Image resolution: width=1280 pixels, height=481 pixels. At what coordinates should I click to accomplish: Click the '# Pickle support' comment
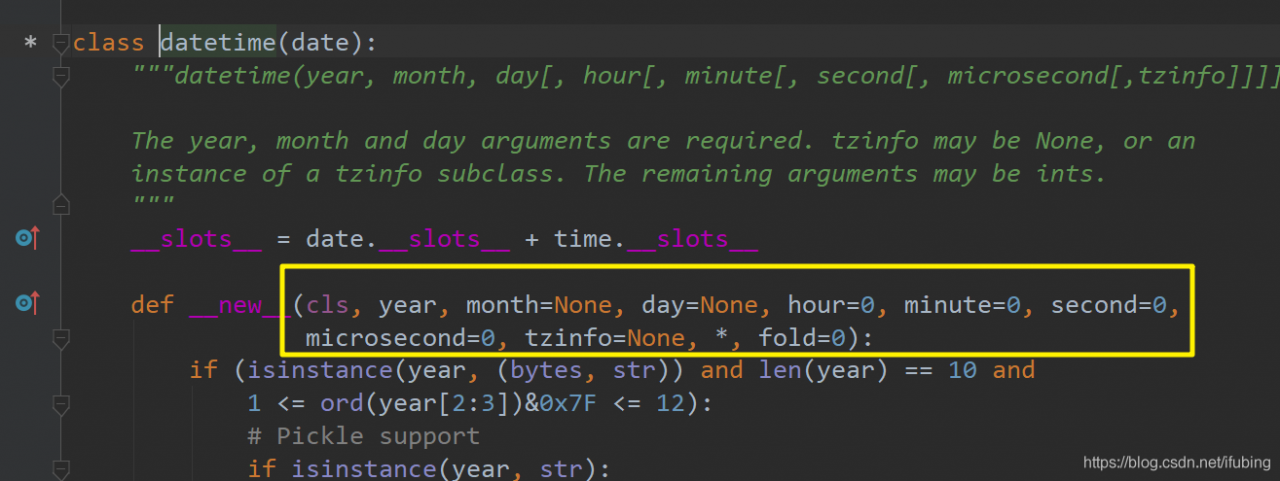pos(364,436)
